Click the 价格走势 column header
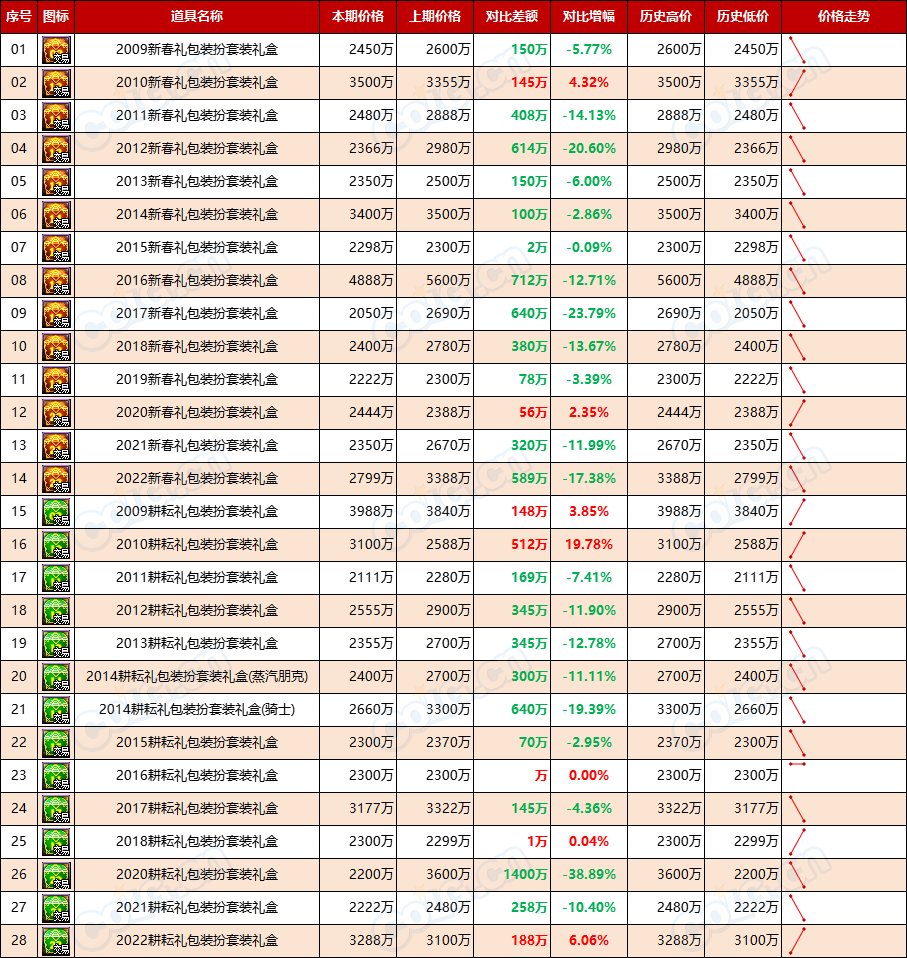 843,17
